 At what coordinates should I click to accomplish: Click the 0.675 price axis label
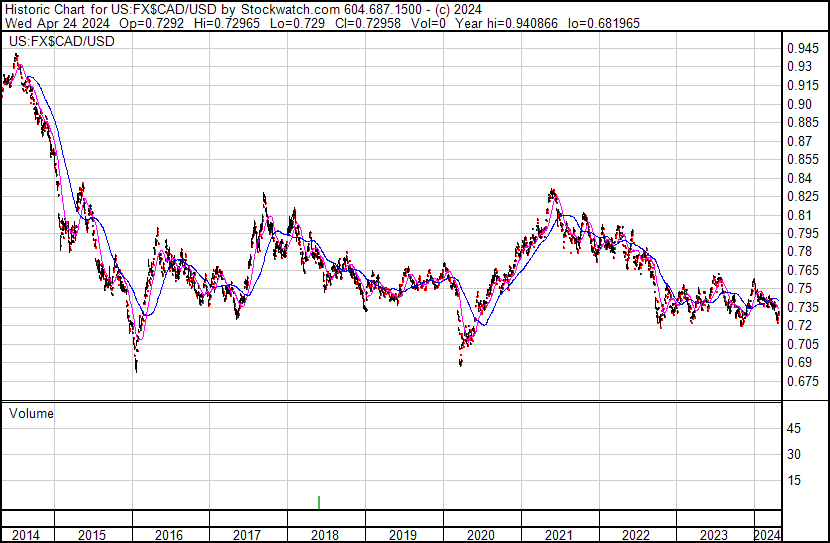(801, 381)
